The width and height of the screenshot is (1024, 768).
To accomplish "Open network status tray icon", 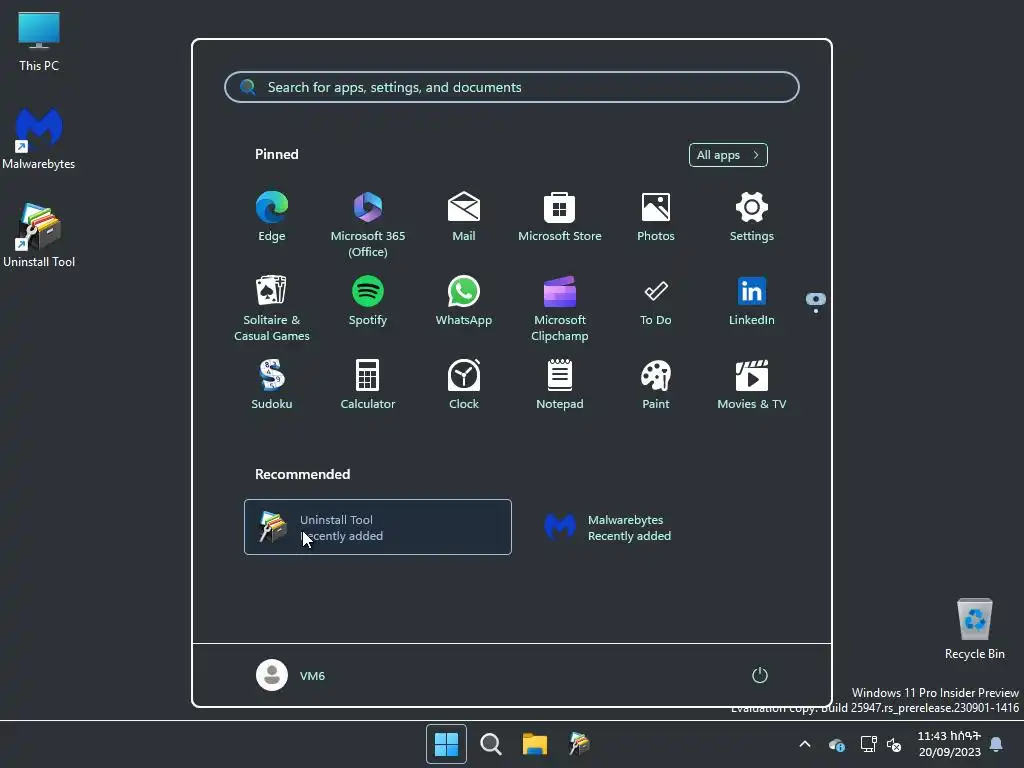I will point(869,744).
